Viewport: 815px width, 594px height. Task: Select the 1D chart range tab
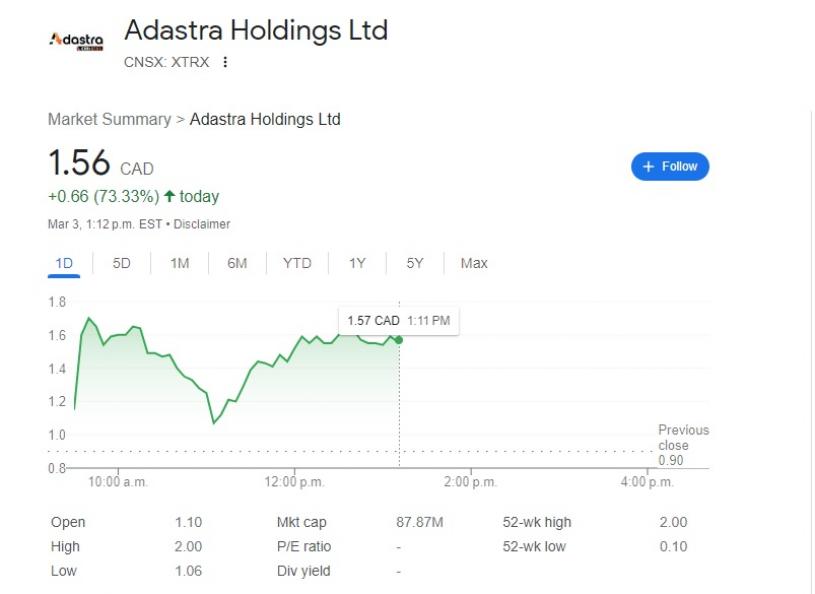(64, 263)
